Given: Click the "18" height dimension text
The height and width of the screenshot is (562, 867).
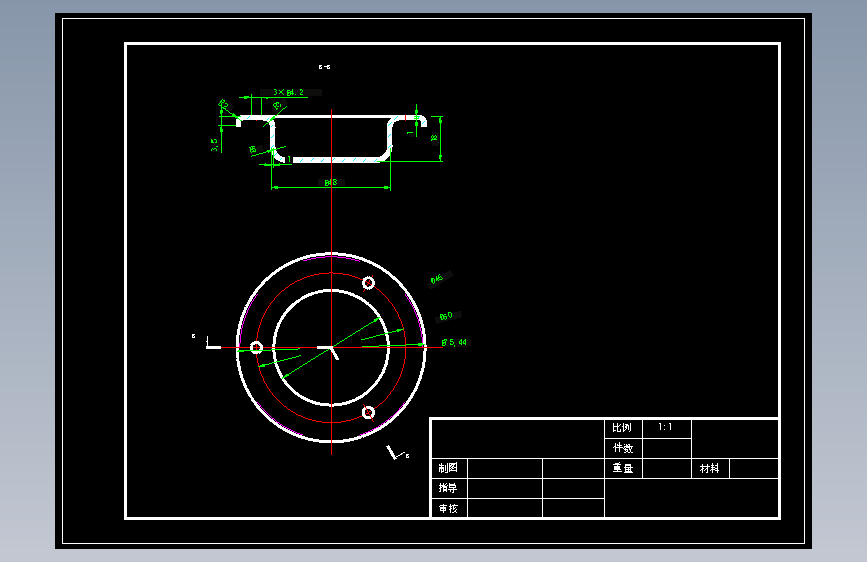Looking at the screenshot, I should (x=434, y=138).
